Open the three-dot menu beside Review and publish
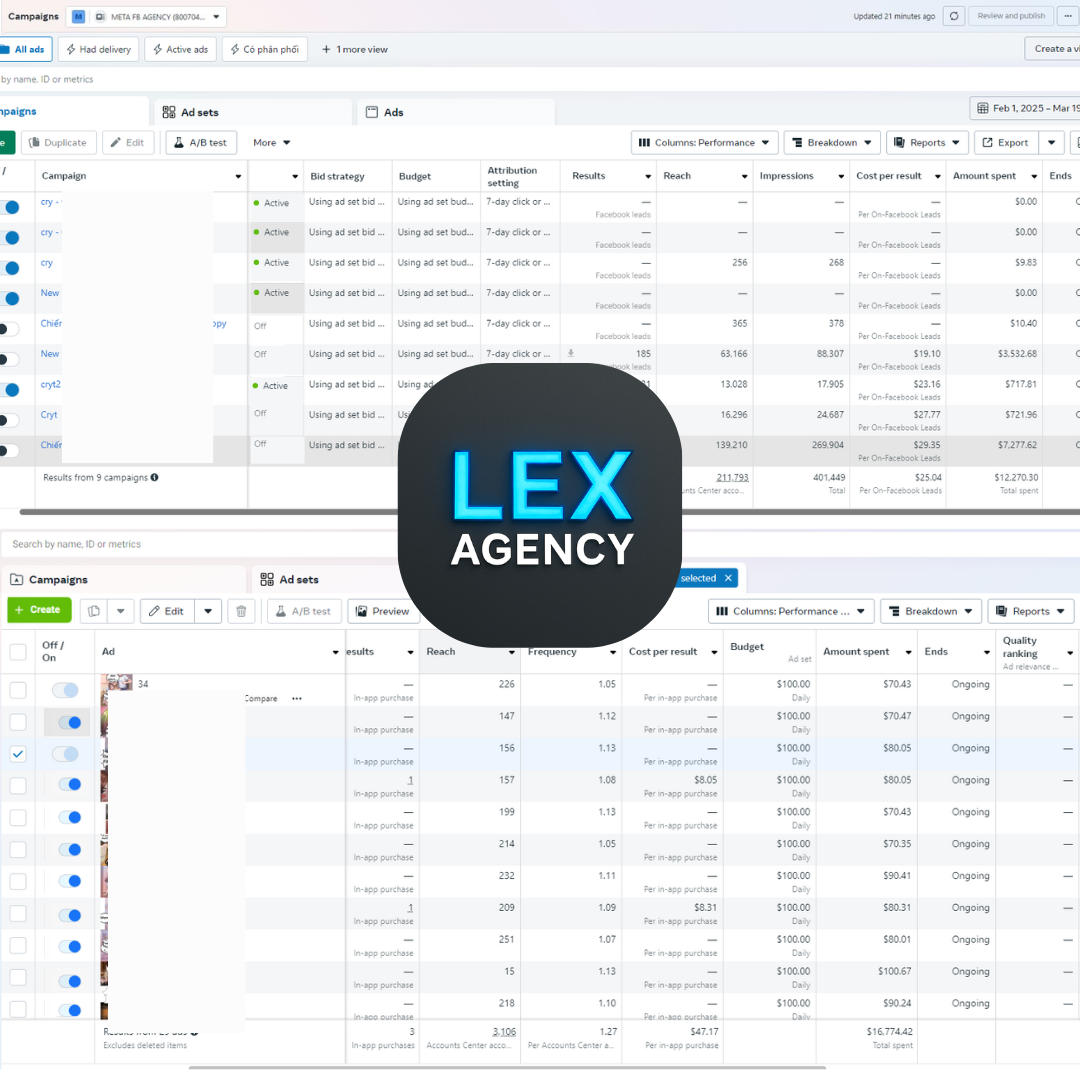 [x=1068, y=16]
